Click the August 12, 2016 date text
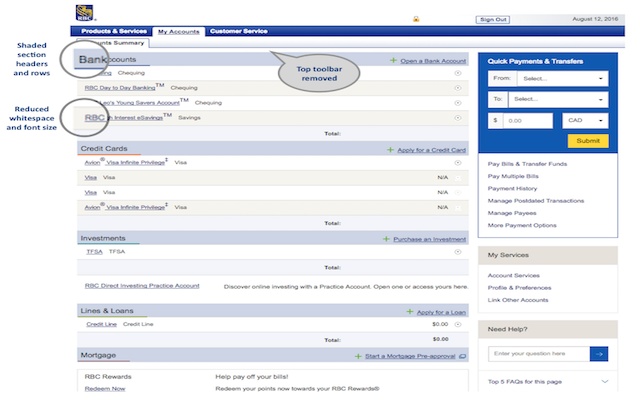Screen dimensions: 640x400 pyautogui.click(x=595, y=19)
